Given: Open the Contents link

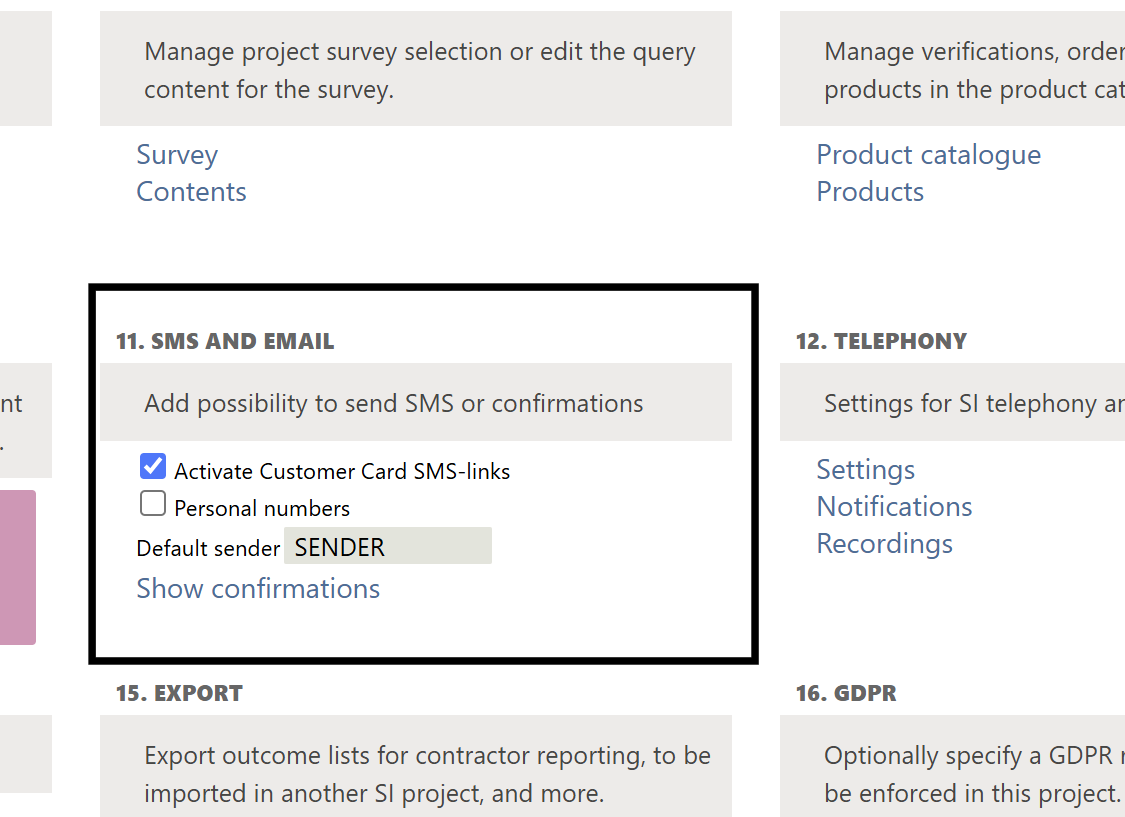Looking at the screenshot, I should (x=191, y=192).
